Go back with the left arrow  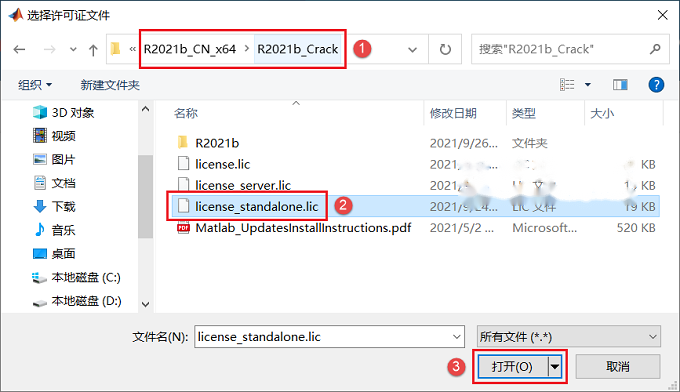[19, 49]
